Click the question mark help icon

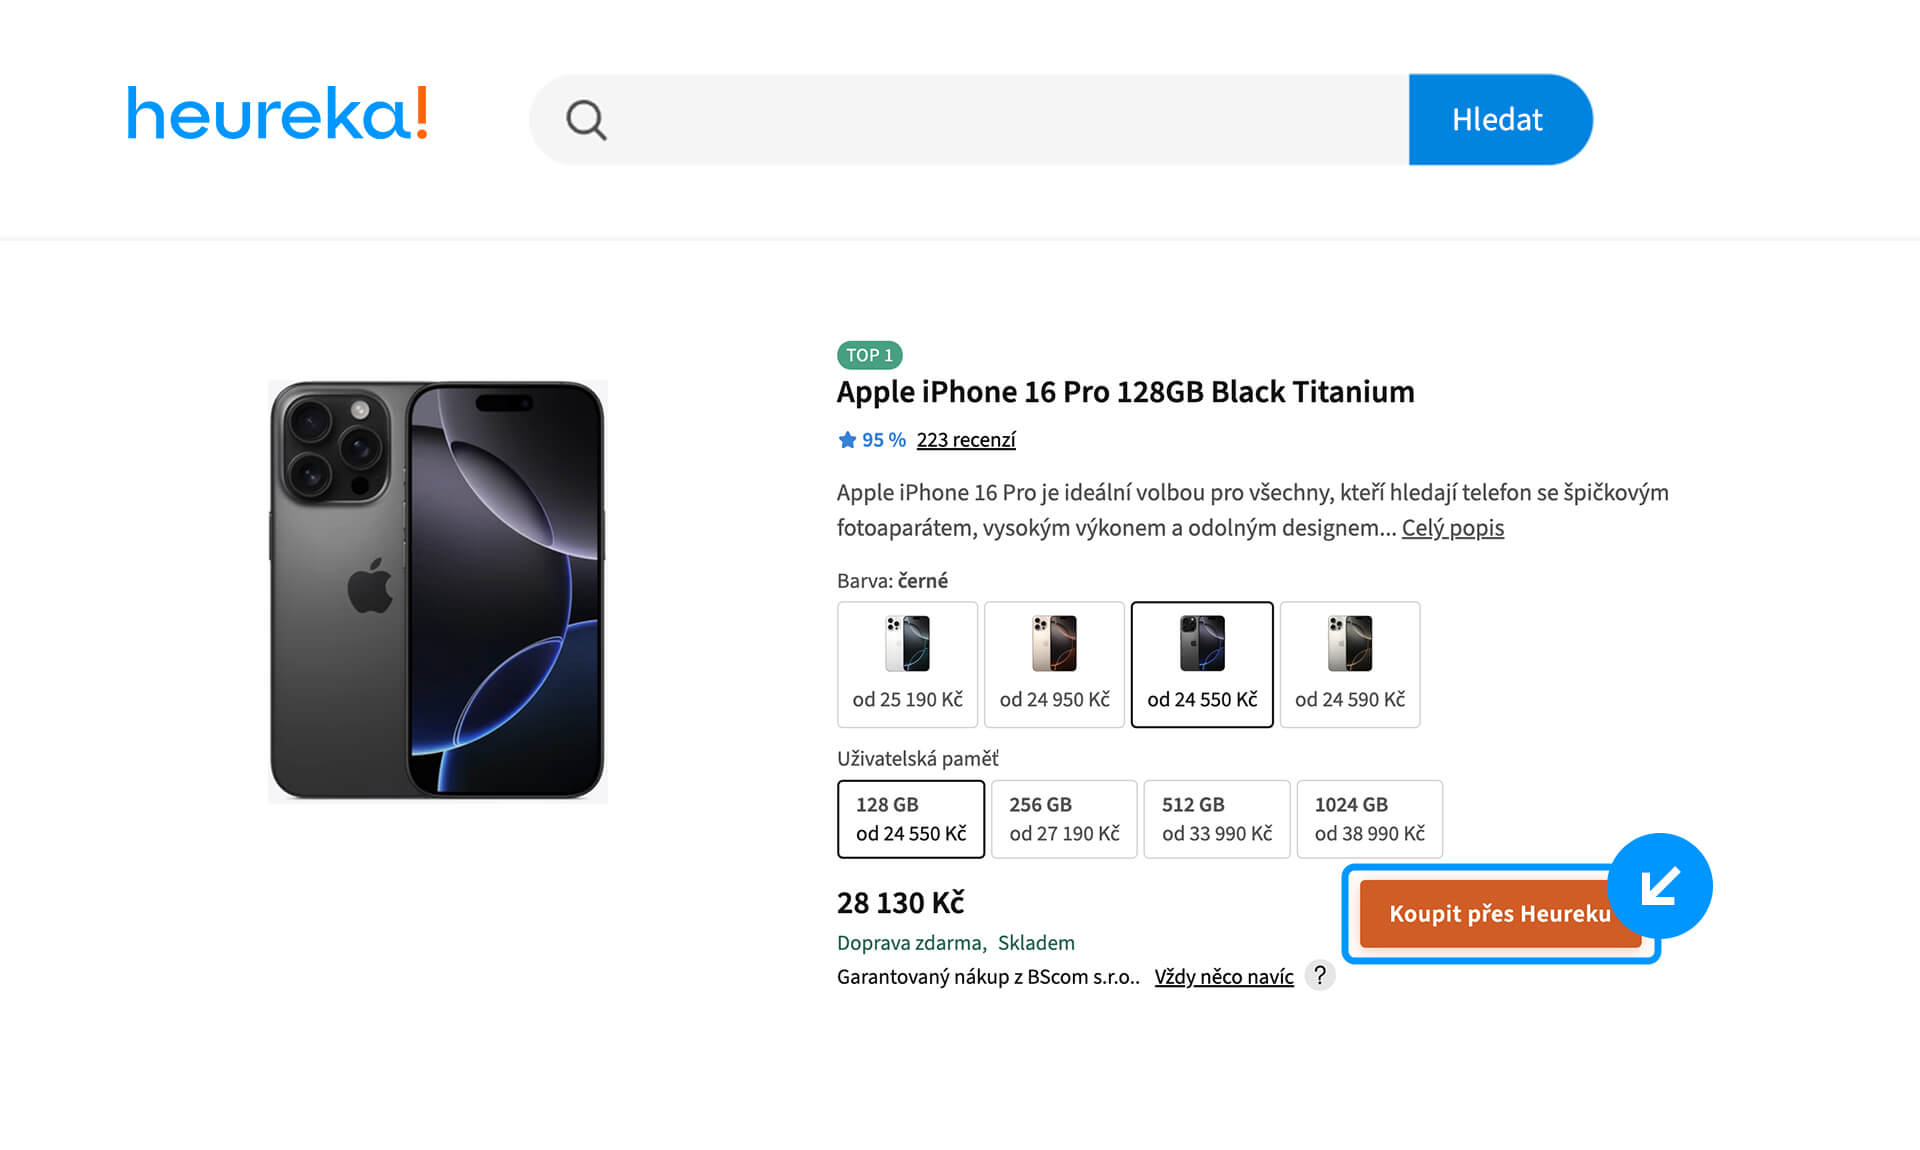point(1320,975)
